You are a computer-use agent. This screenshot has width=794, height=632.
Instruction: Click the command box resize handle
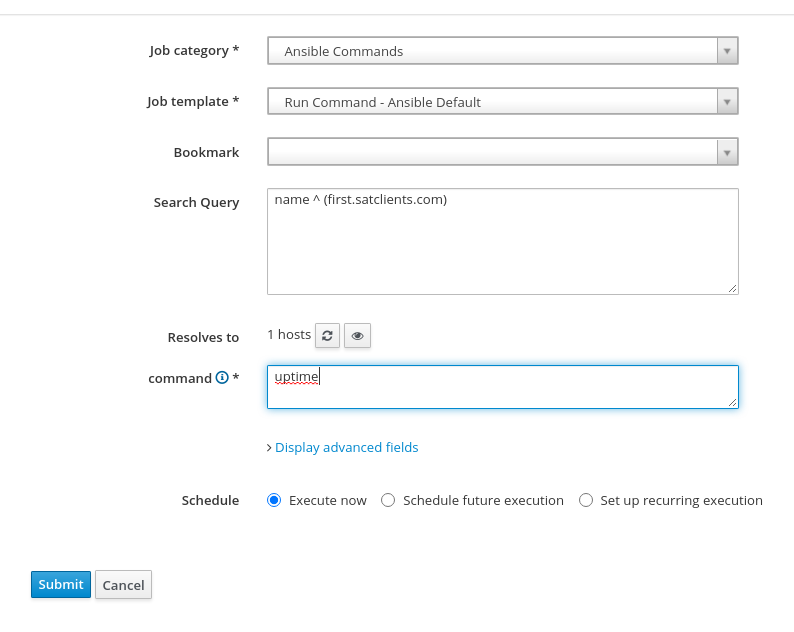tap(732, 402)
